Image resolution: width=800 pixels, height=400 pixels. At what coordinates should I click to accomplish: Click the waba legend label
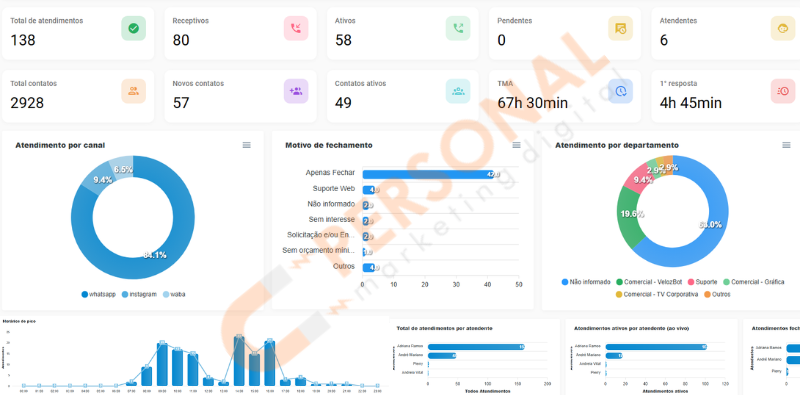coord(176,294)
